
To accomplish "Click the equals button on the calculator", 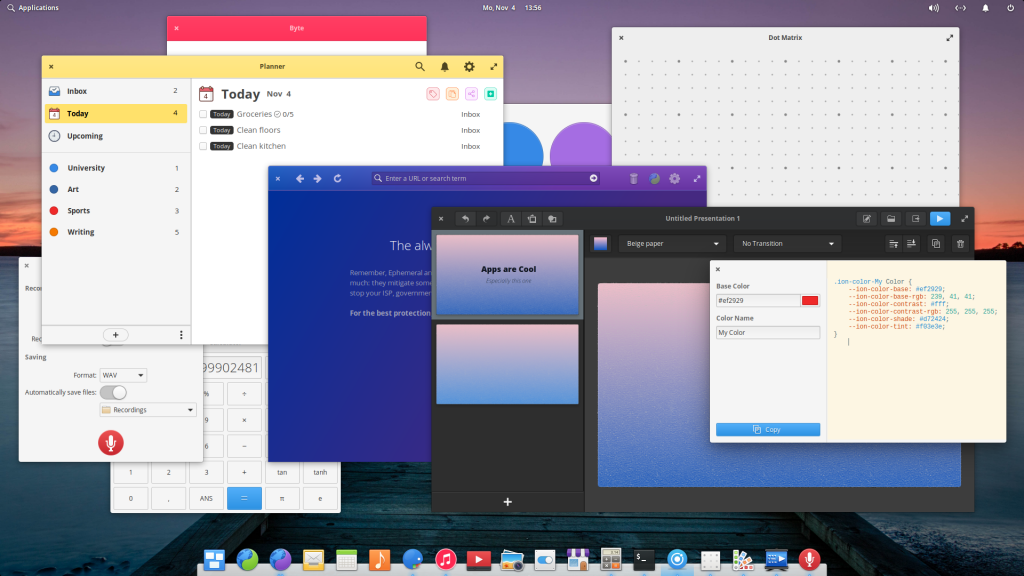I will 244,498.
